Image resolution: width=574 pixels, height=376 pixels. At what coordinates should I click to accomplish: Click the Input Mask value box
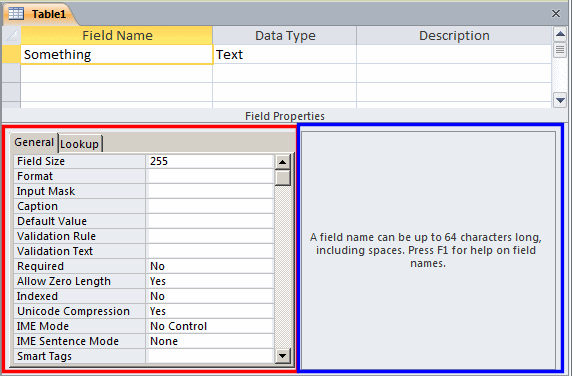[x=210, y=191]
